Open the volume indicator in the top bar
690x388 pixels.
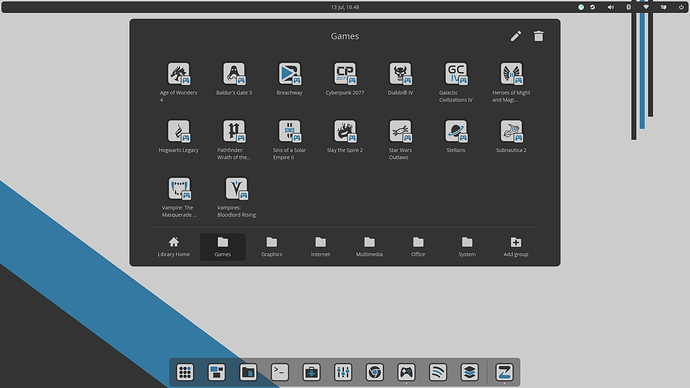611,7
